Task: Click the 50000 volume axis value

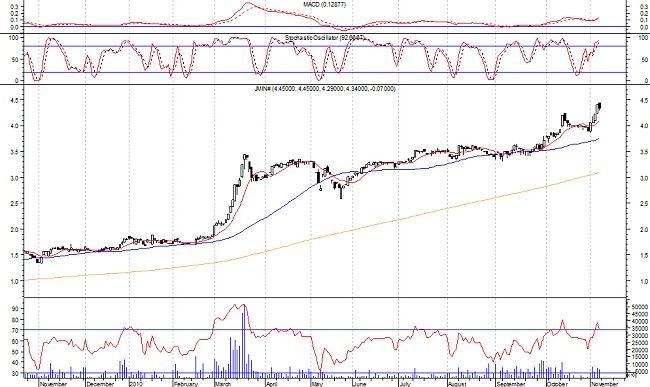Action: click(x=639, y=307)
